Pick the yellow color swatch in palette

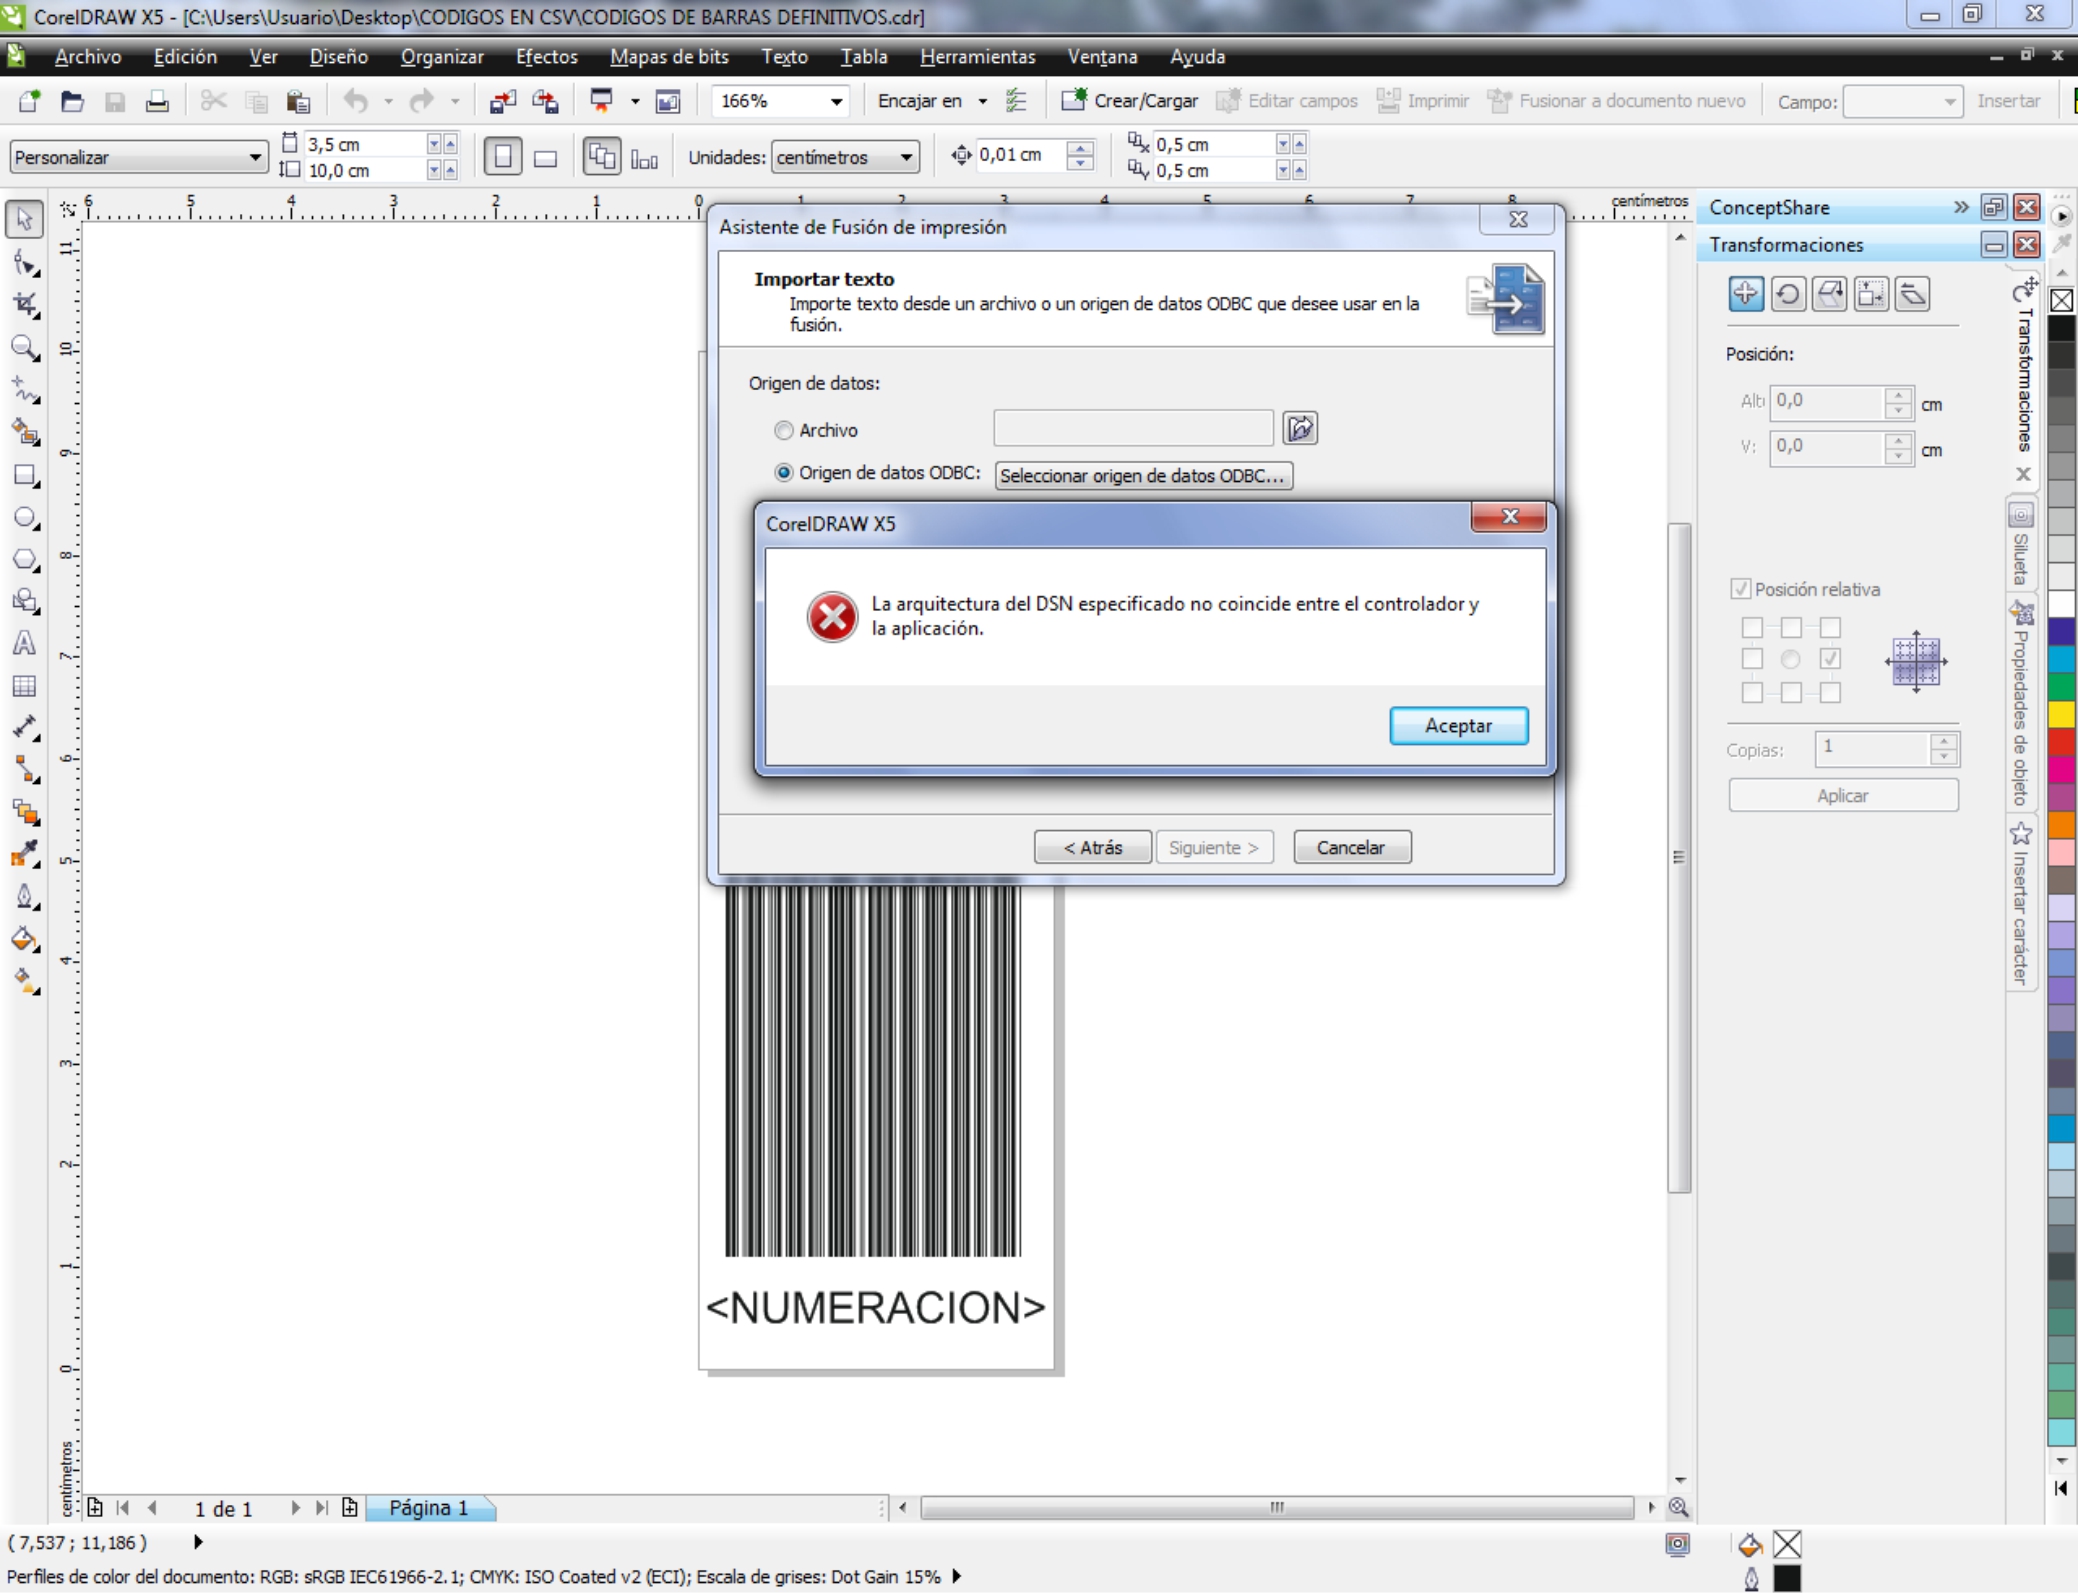2062,715
